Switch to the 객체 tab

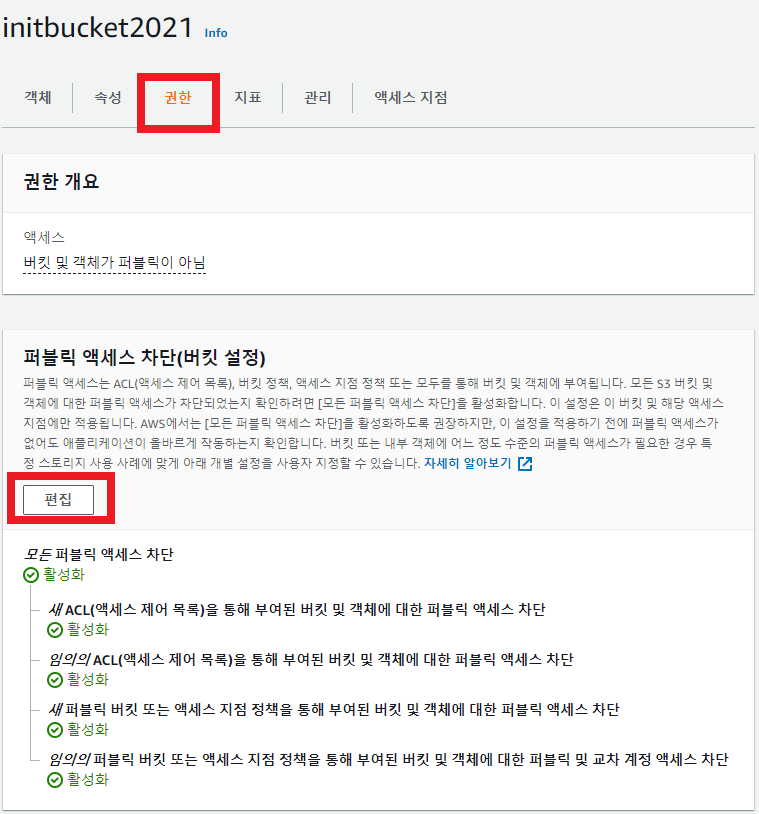tap(38, 97)
